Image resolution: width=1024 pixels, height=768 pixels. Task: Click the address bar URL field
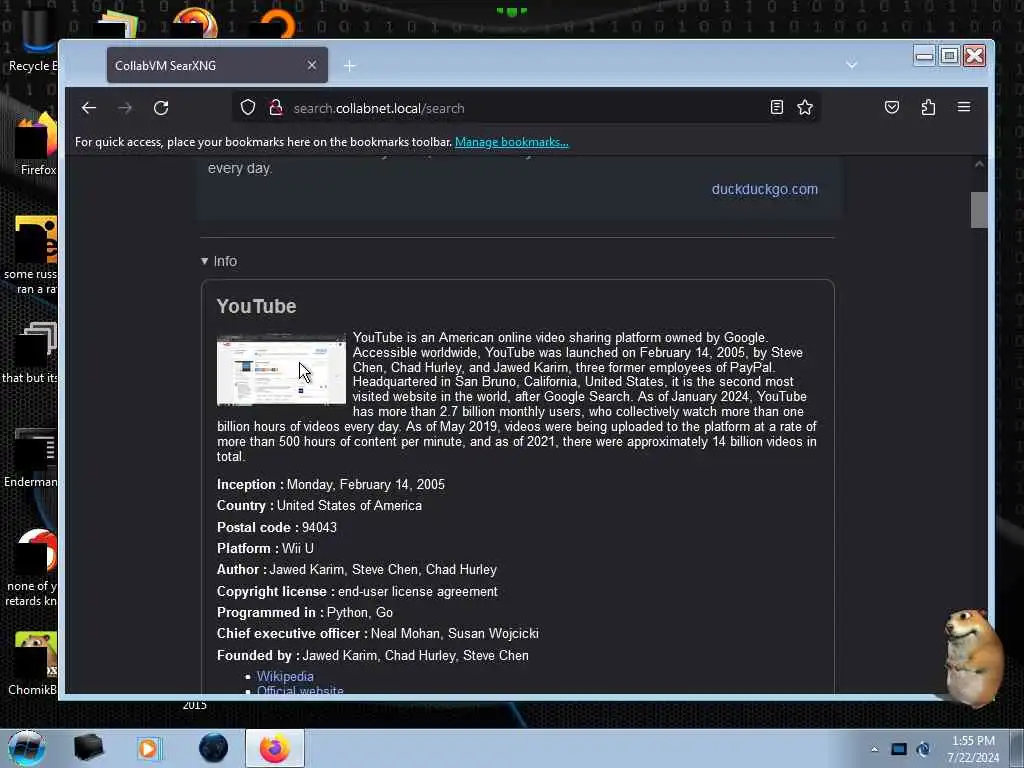click(526, 108)
